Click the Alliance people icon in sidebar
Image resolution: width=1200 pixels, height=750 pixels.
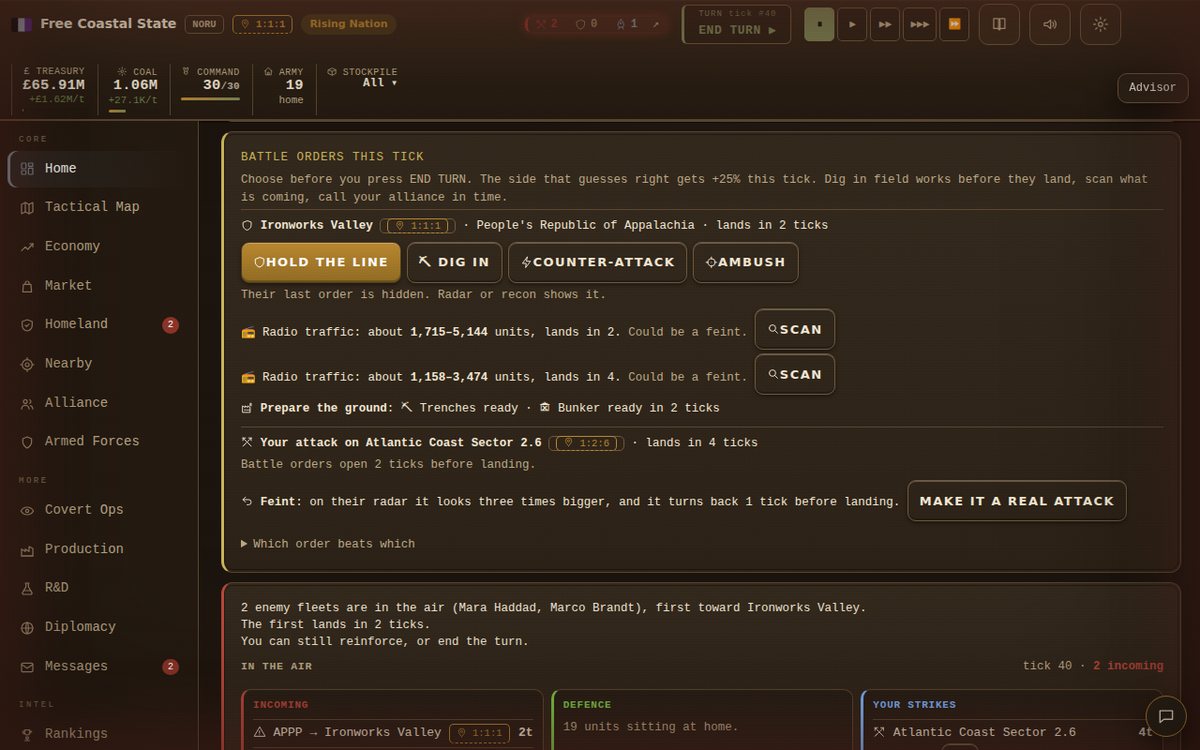[27, 403]
